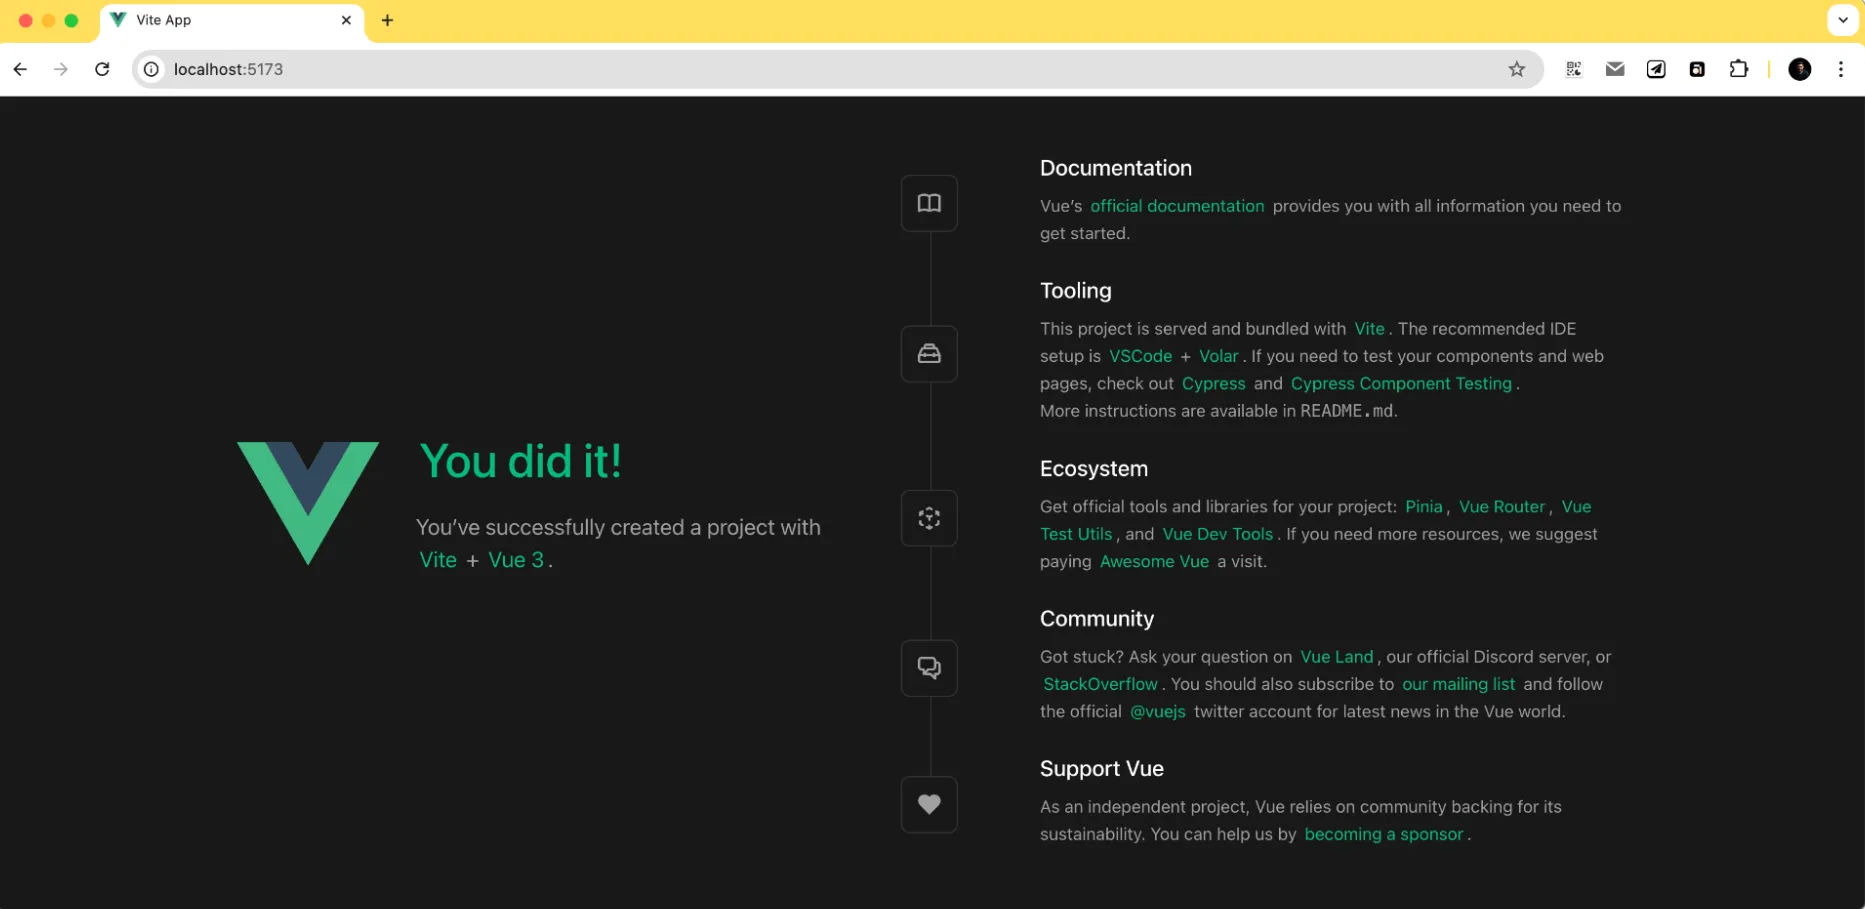This screenshot has width=1865, height=909.
Task: Open the Telegram extension icon
Action: (1656, 69)
